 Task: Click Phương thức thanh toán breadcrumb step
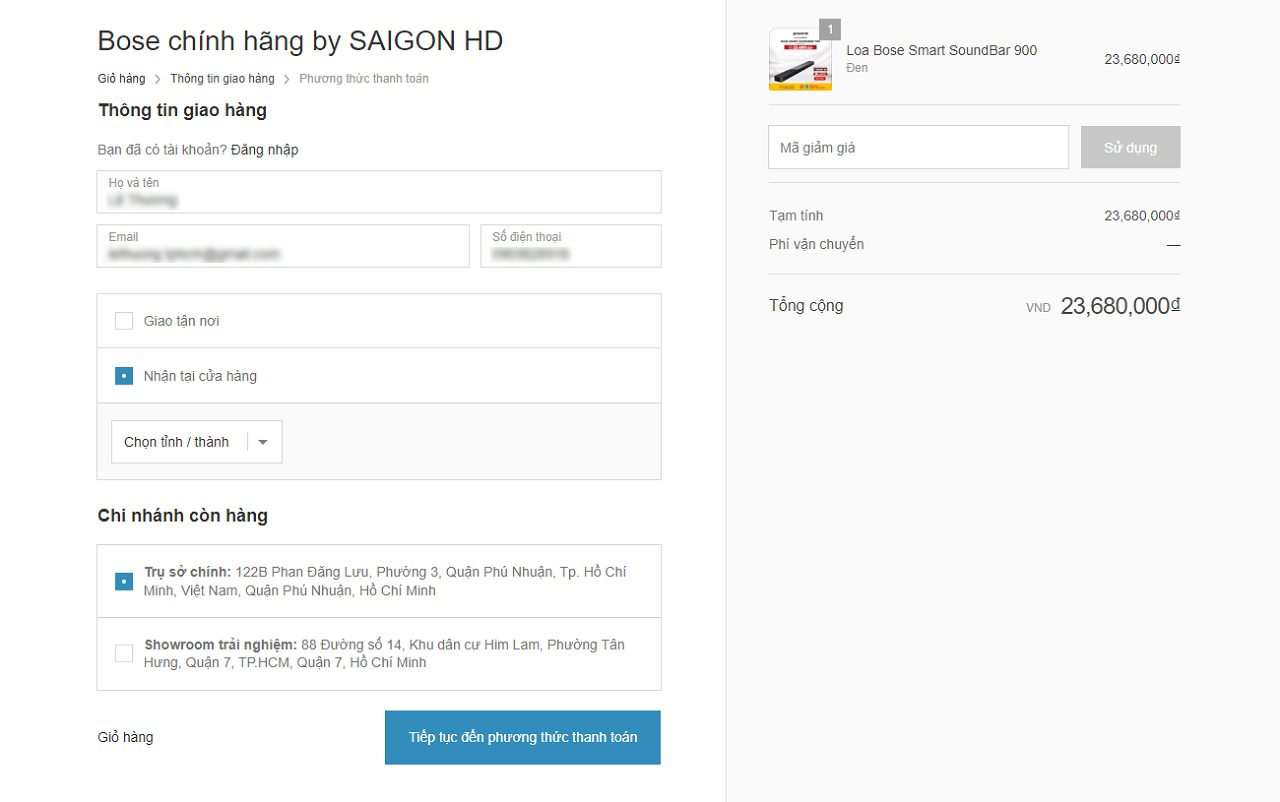pyautogui.click(x=364, y=78)
